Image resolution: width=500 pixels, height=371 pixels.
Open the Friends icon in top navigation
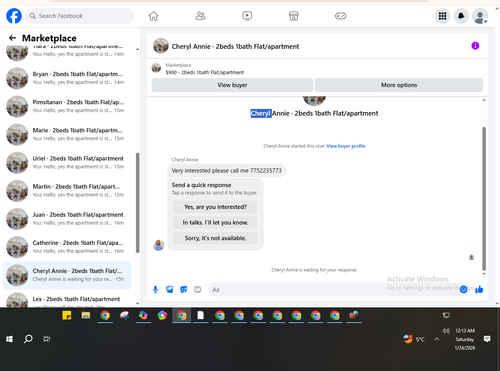coord(200,16)
